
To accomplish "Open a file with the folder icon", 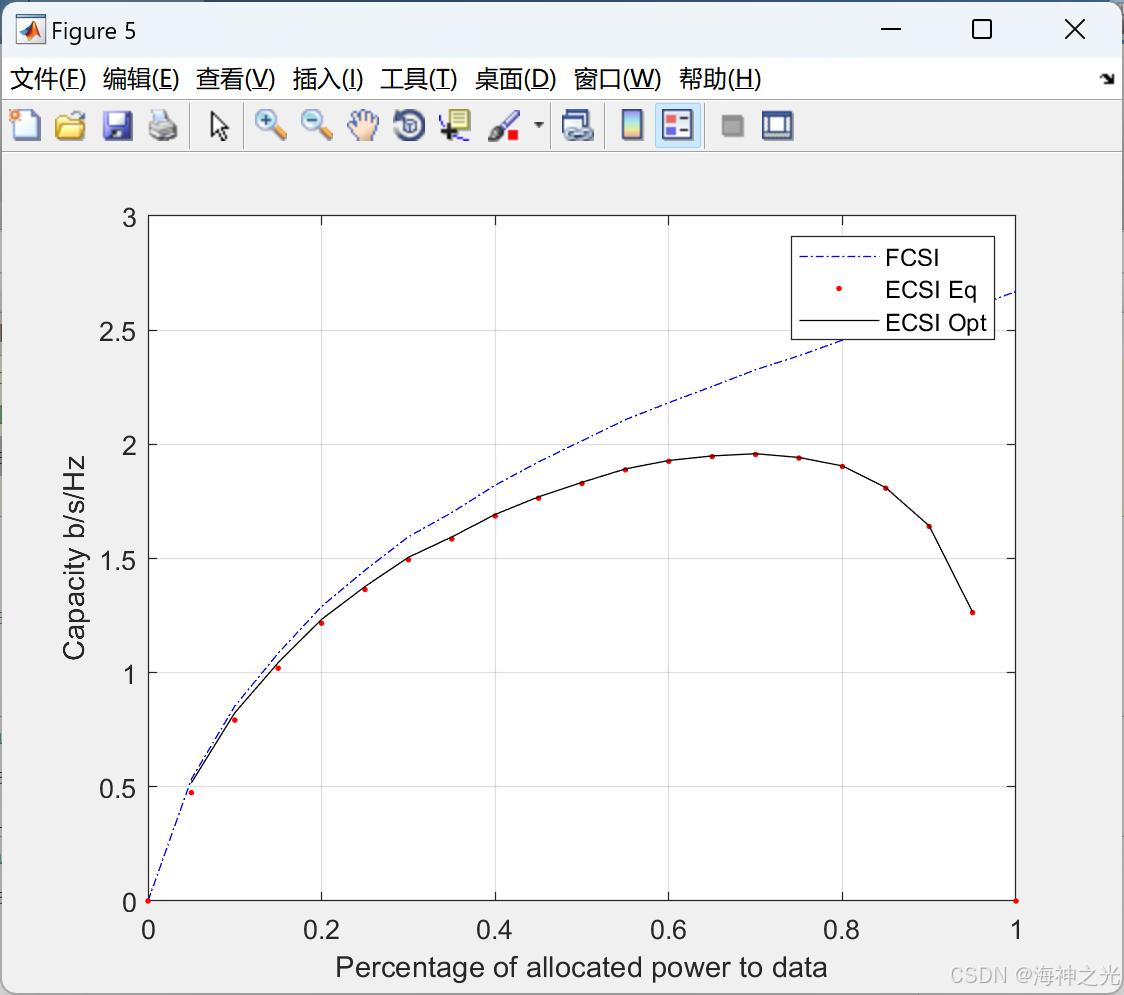I will 70,125.
